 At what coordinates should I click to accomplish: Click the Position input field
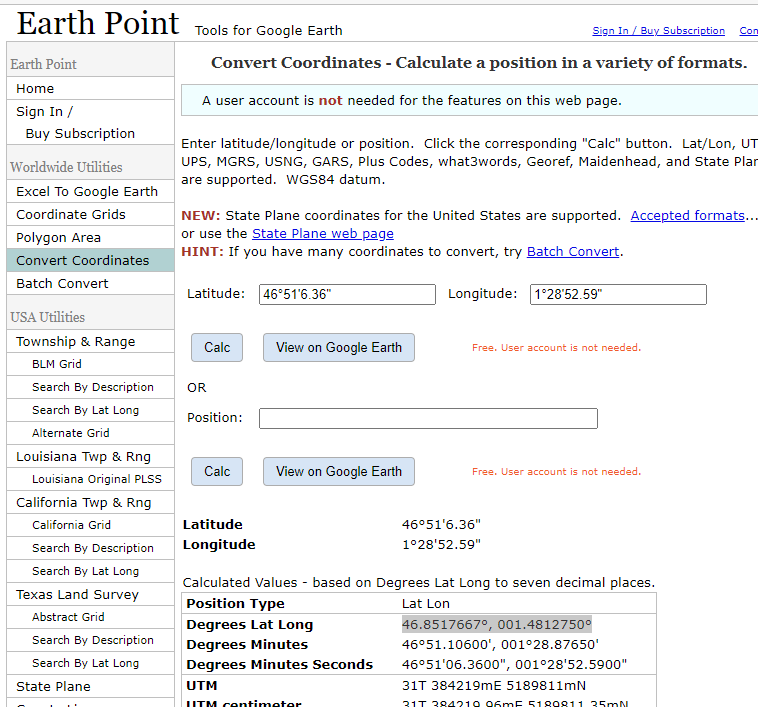428,418
